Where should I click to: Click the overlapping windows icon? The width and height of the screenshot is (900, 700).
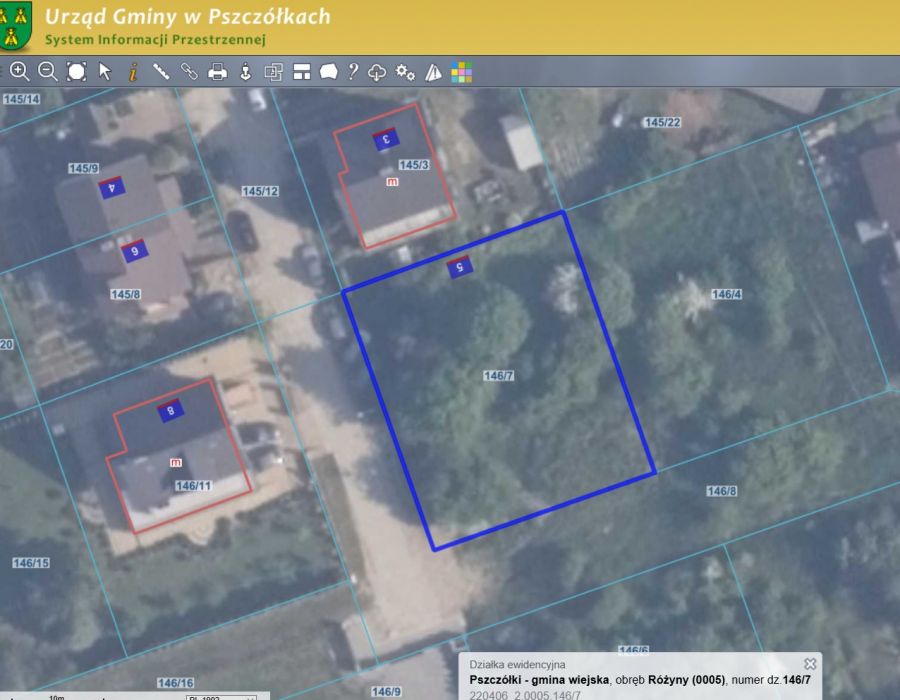point(273,71)
